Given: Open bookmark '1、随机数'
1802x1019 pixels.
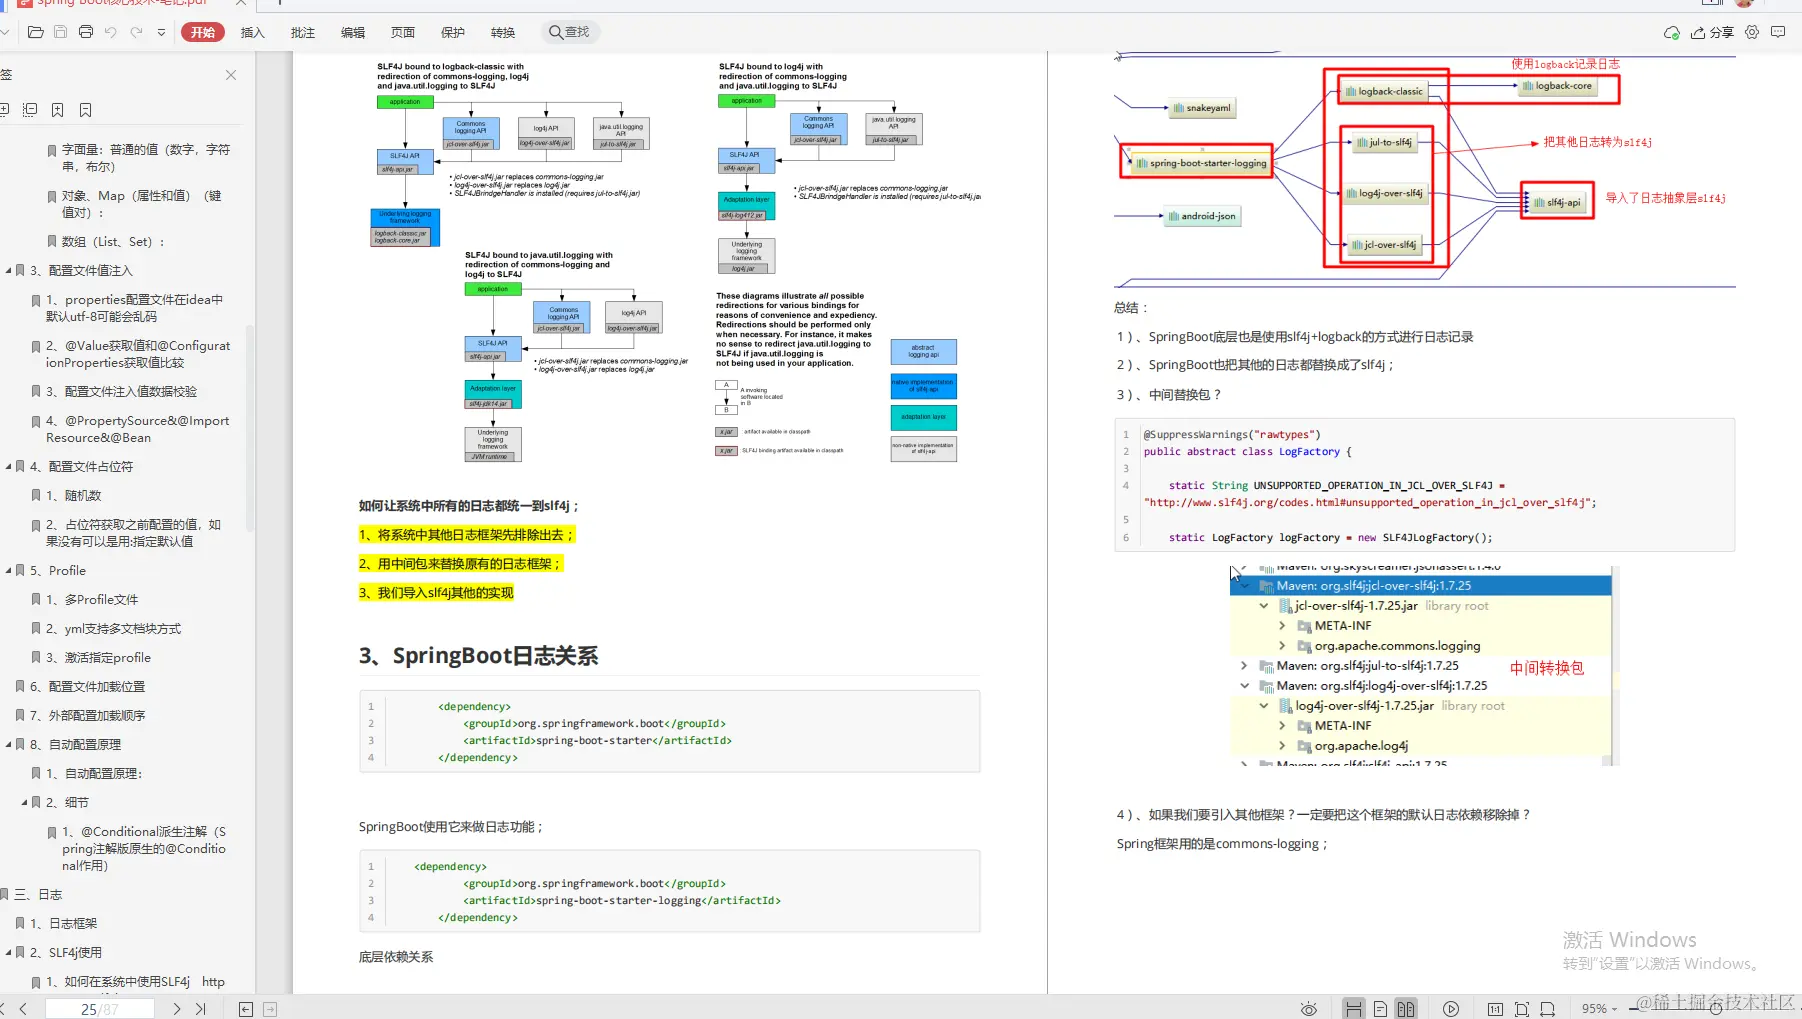Looking at the screenshot, I should tap(73, 496).
